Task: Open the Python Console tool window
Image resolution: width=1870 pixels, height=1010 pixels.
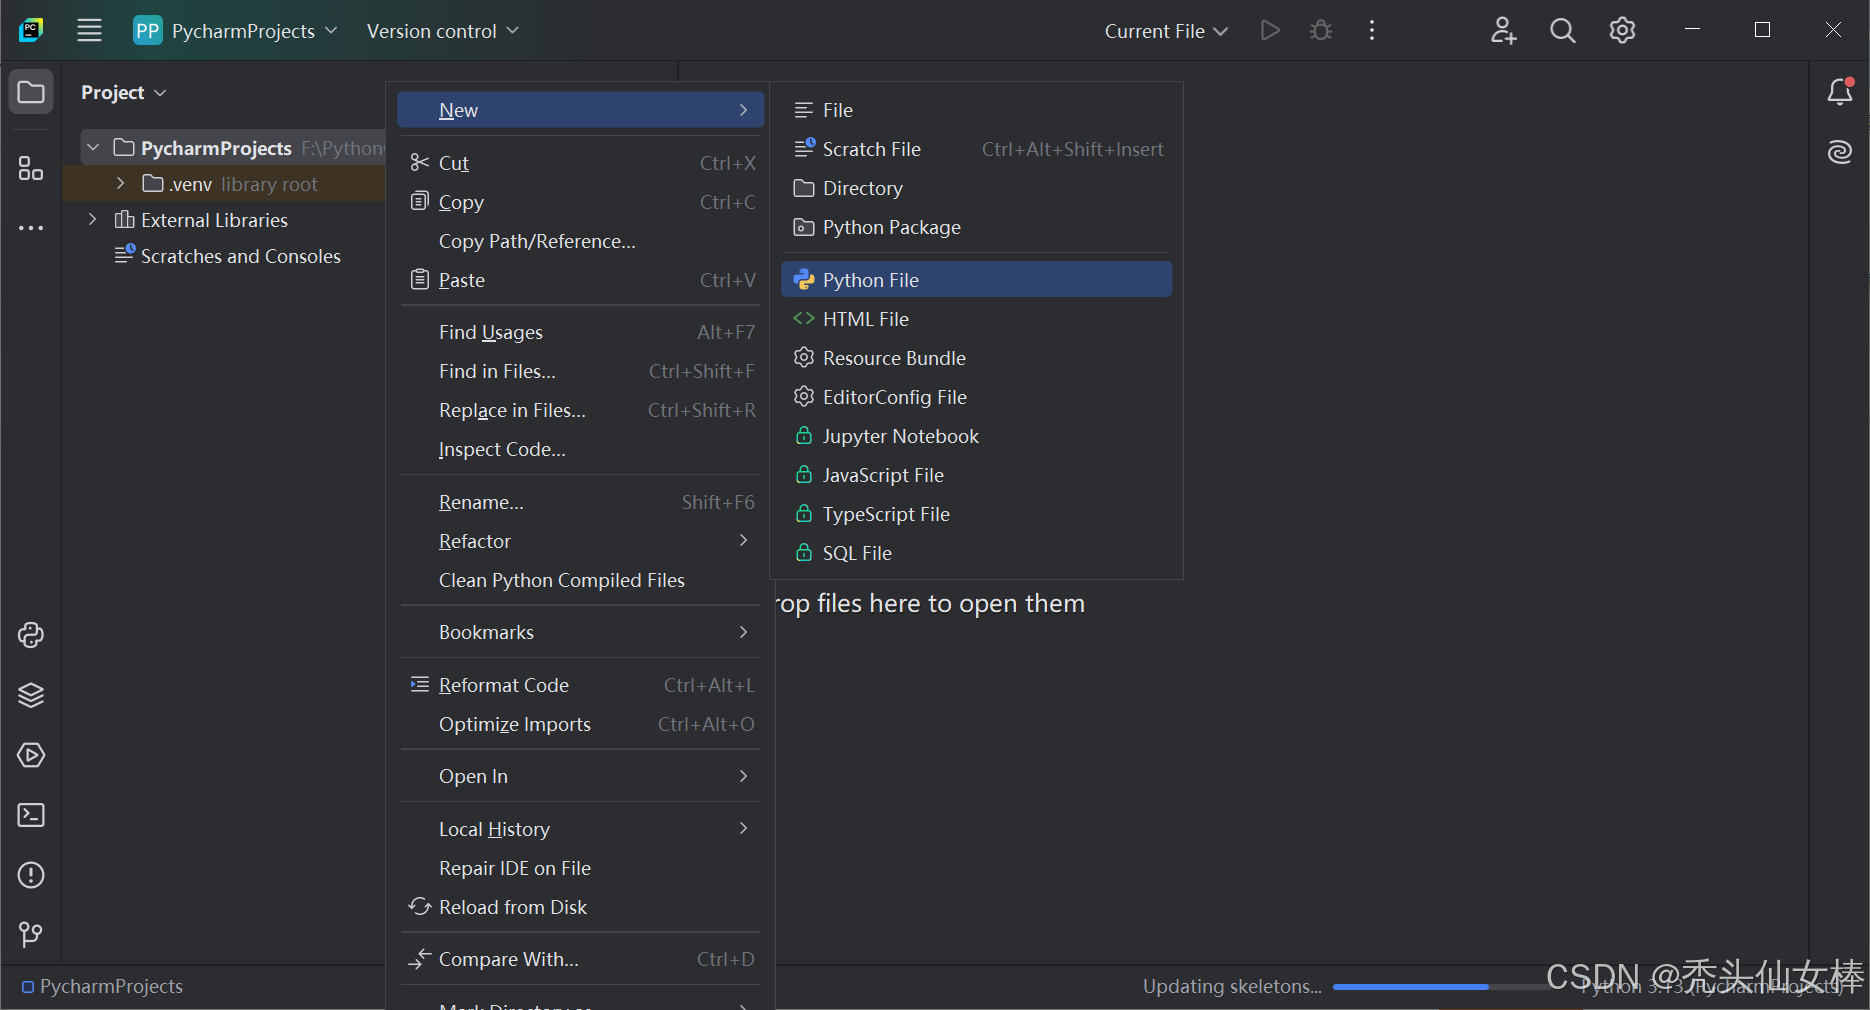Action: [x=31, y=635]
